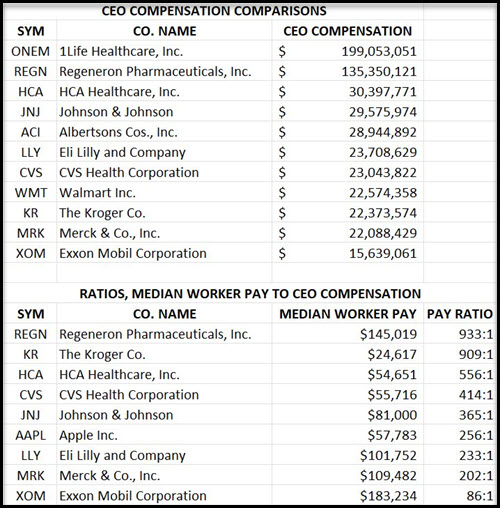
Task: Select Walmart compensation 22,574,358
Action: click(x=383, y=193)
